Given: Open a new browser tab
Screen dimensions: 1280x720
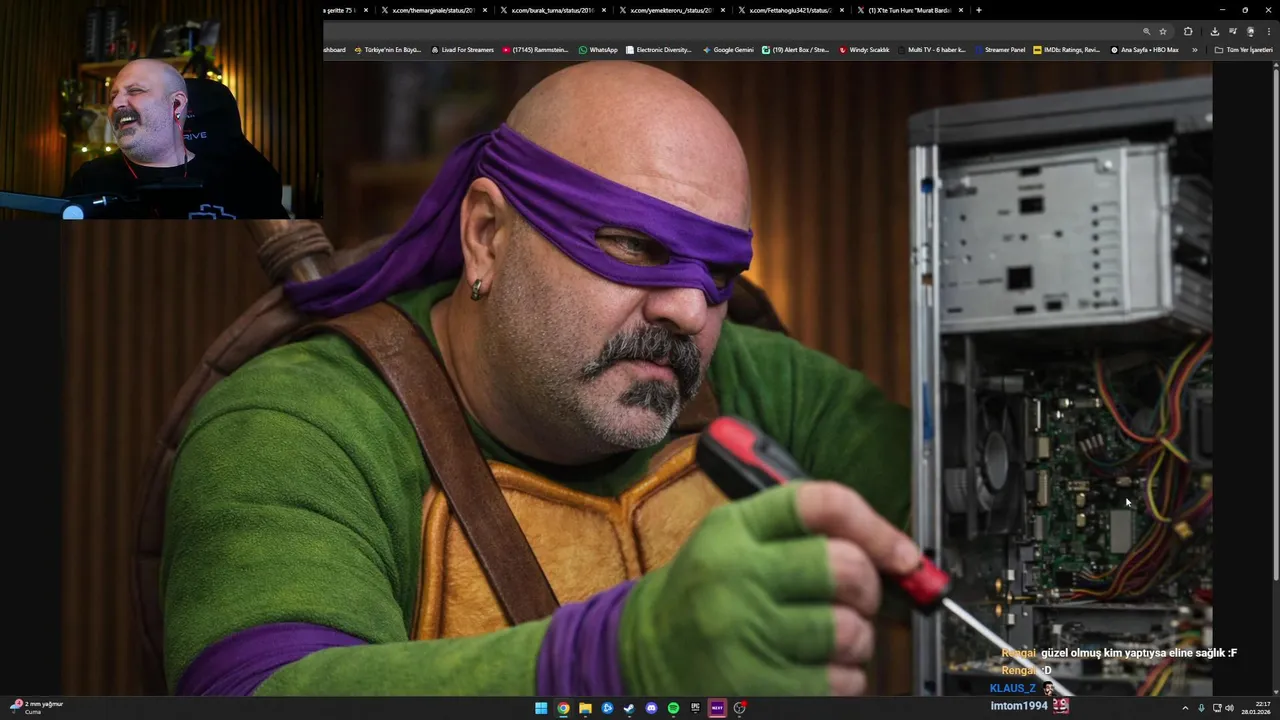Looking at the screenshot, I should click(979, 10).
